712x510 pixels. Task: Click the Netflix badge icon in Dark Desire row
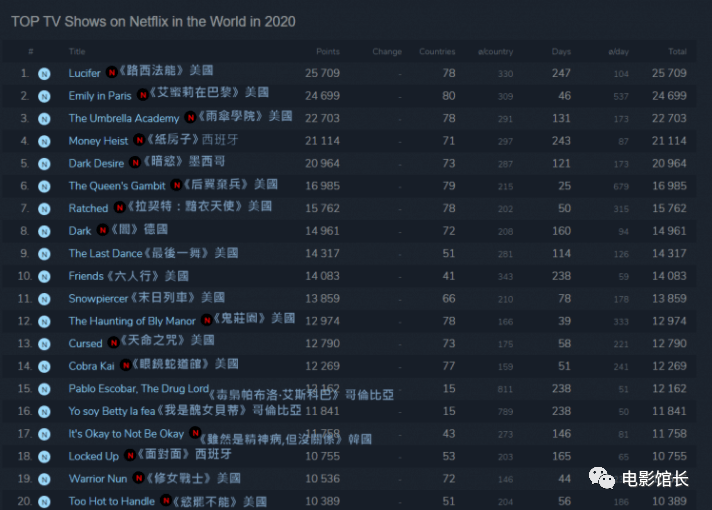(44, 164)
